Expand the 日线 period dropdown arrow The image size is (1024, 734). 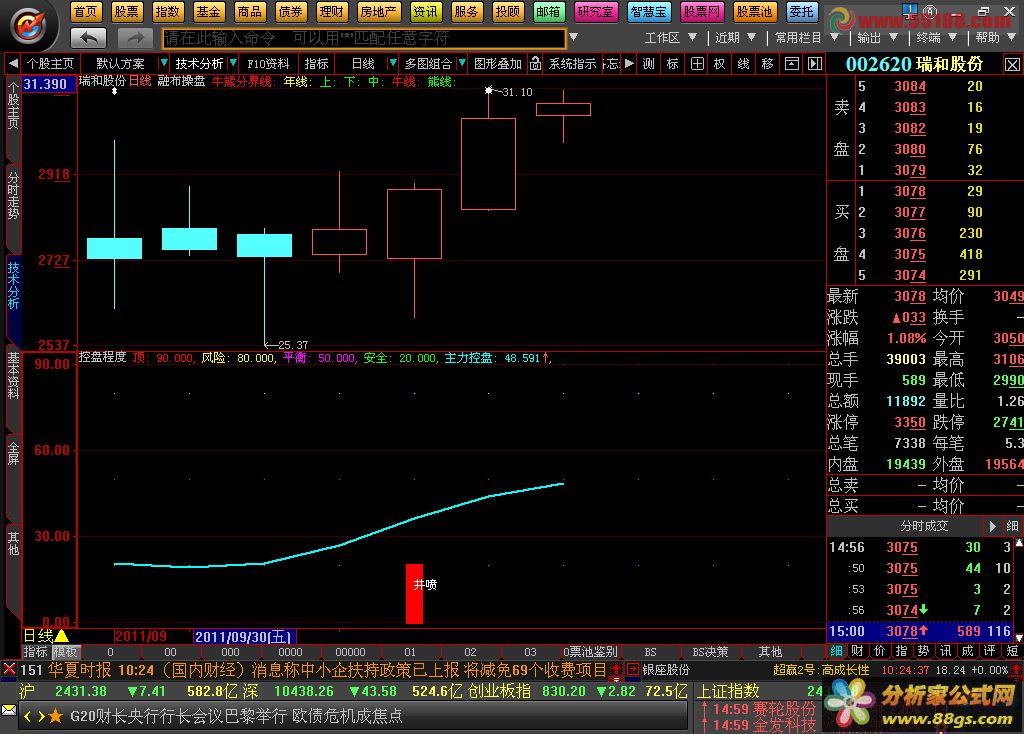point(392,63)
